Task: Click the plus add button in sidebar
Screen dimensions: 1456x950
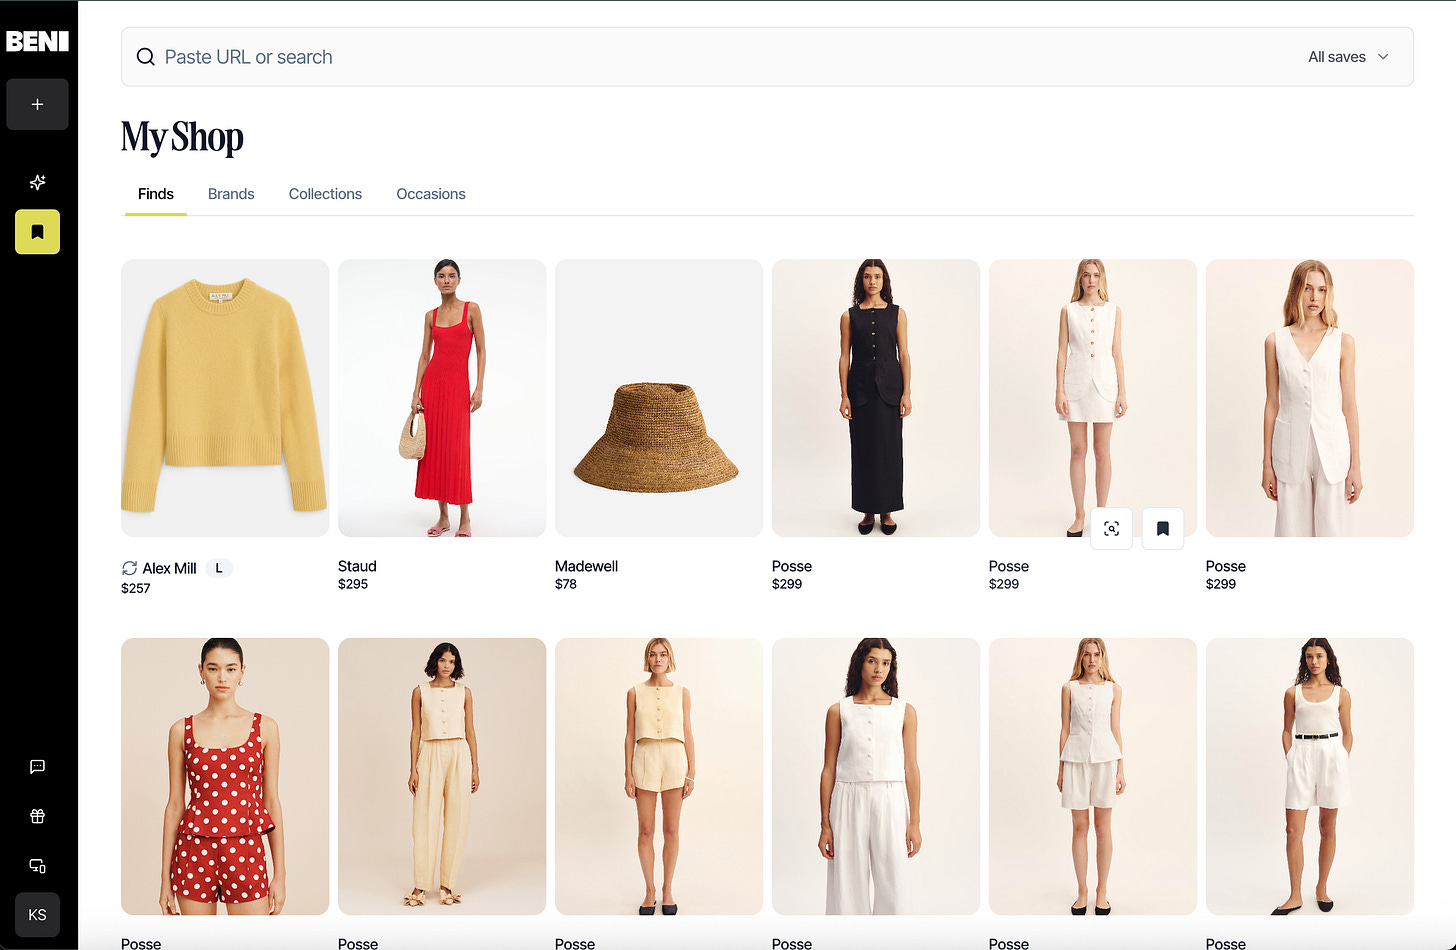Action: coord(37,104)
